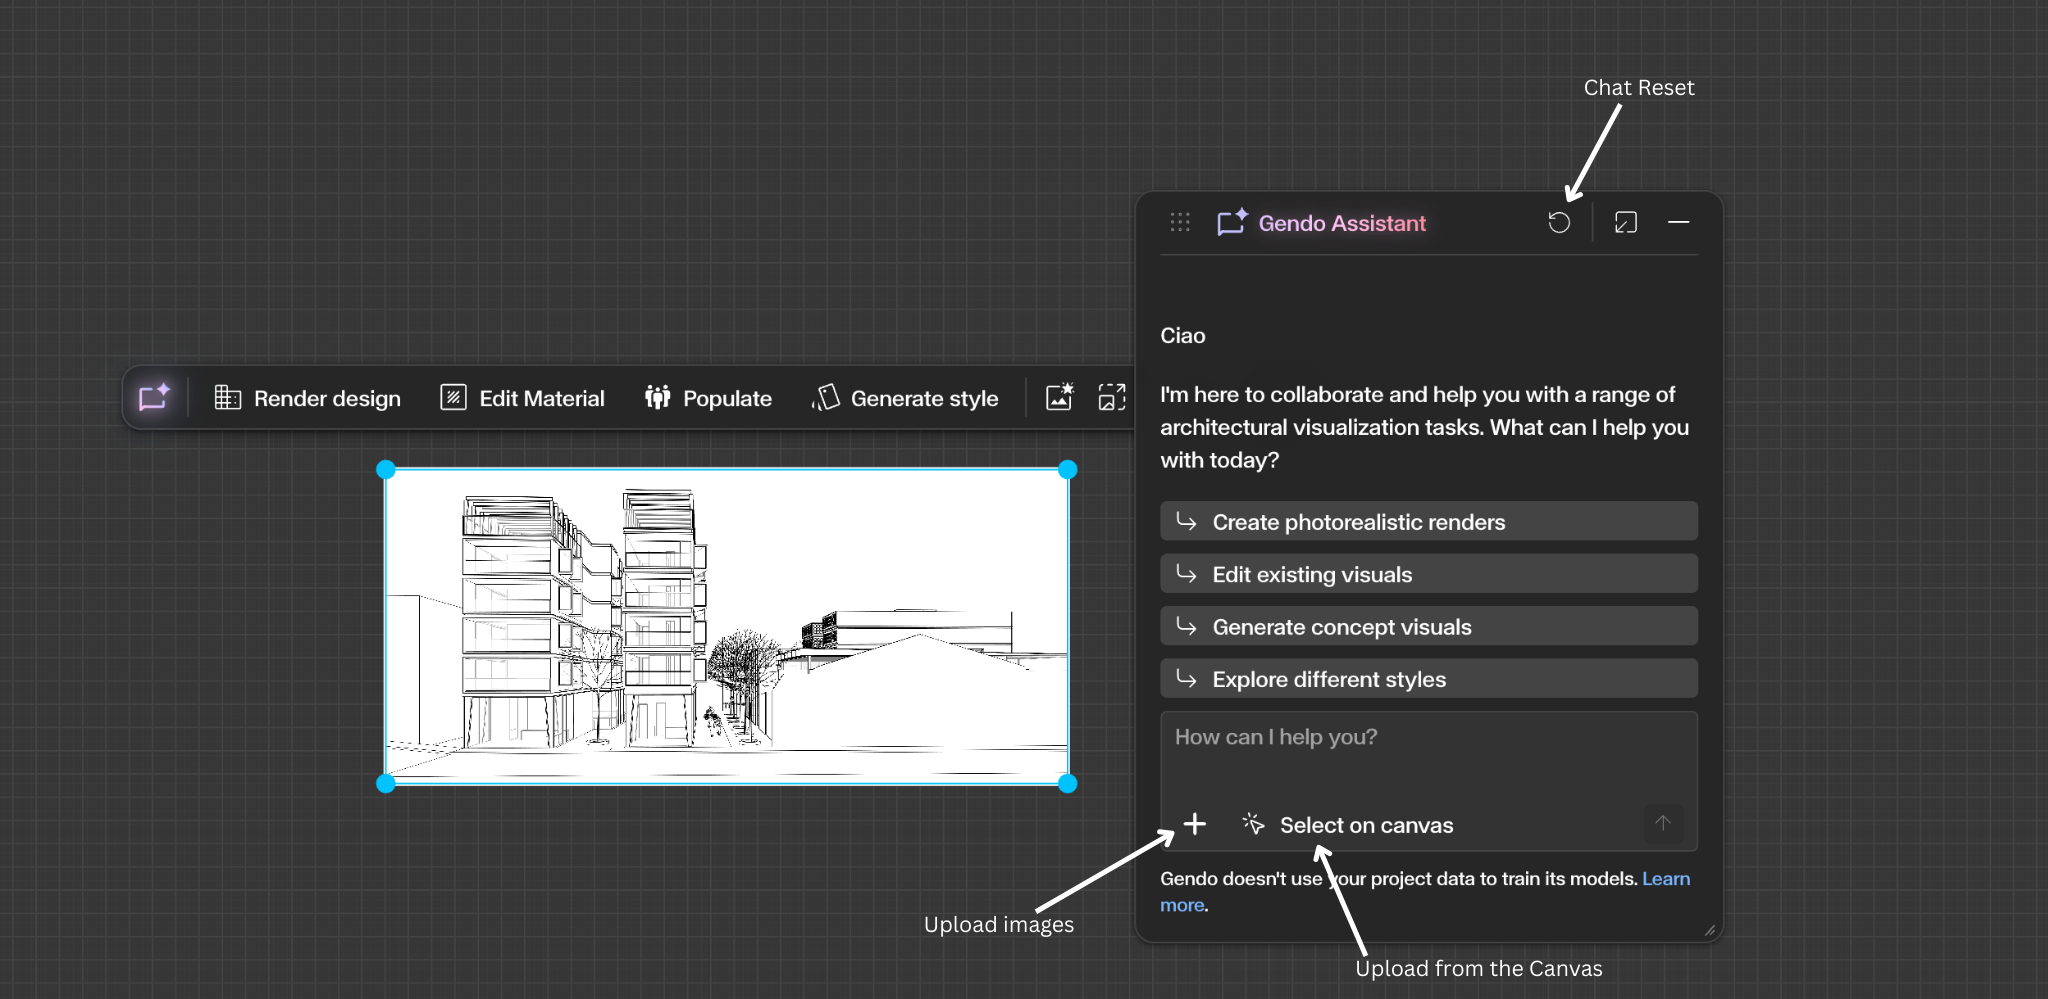The width and height of the screenshot is (2048, 999).
Task: Select the Generate style tool
Action: tap(905, 398)
